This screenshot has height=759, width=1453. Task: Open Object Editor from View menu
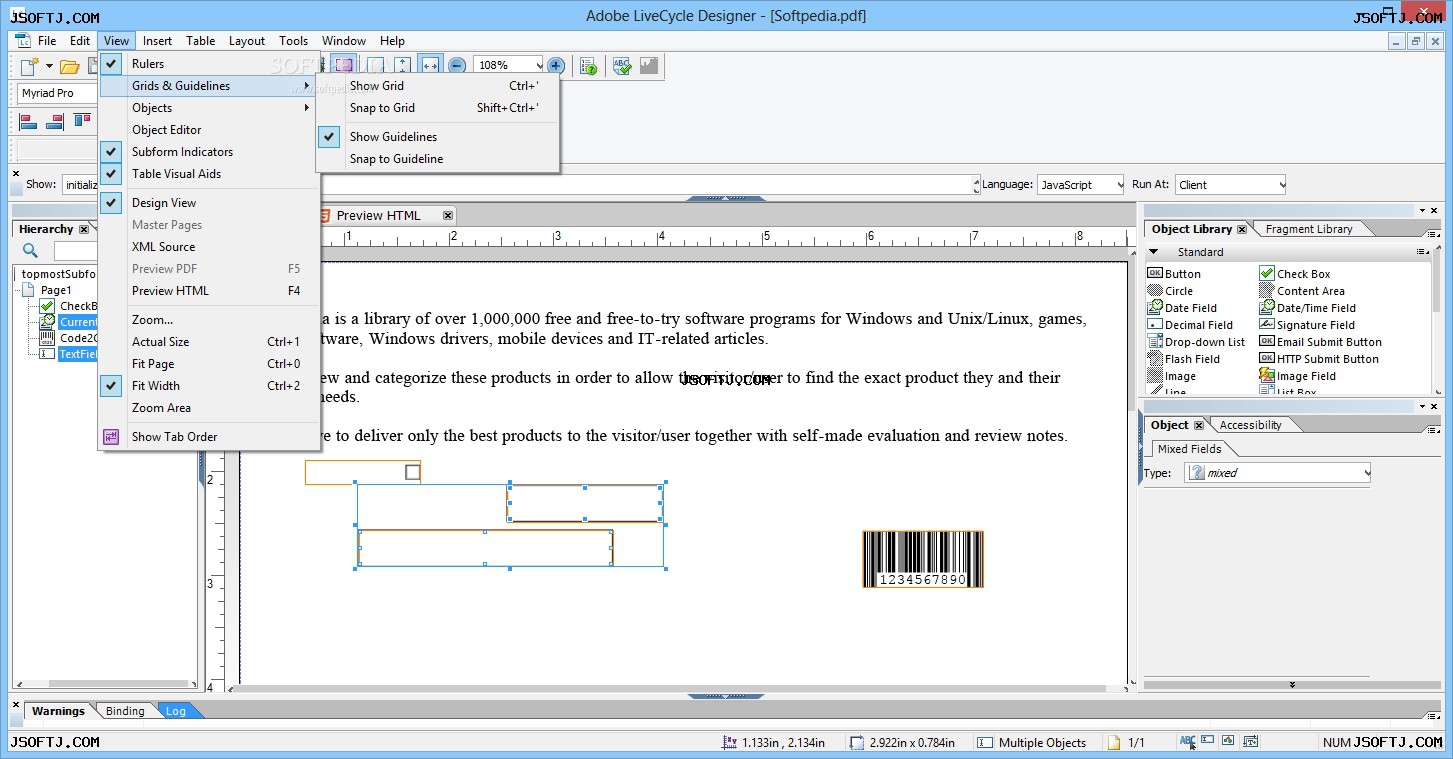[x=209, y=130]
